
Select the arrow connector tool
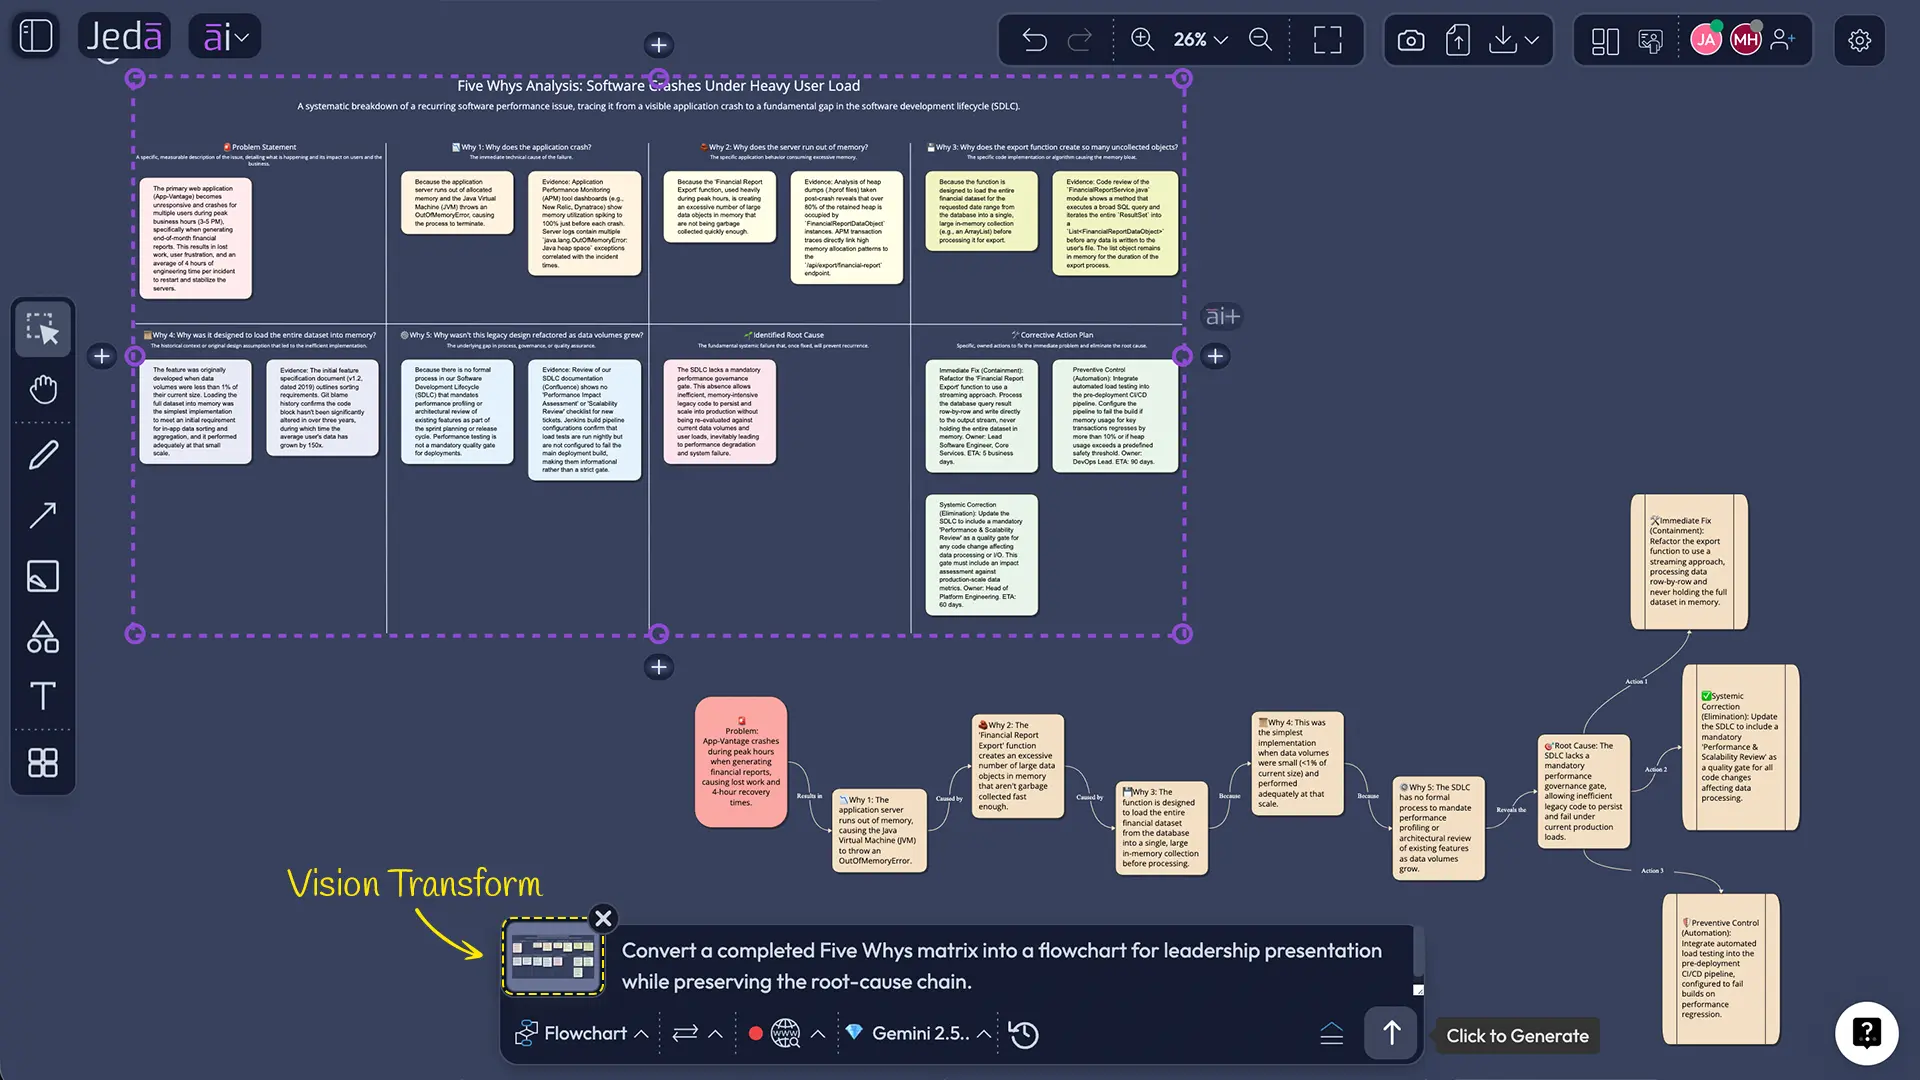tap(43, 516)
